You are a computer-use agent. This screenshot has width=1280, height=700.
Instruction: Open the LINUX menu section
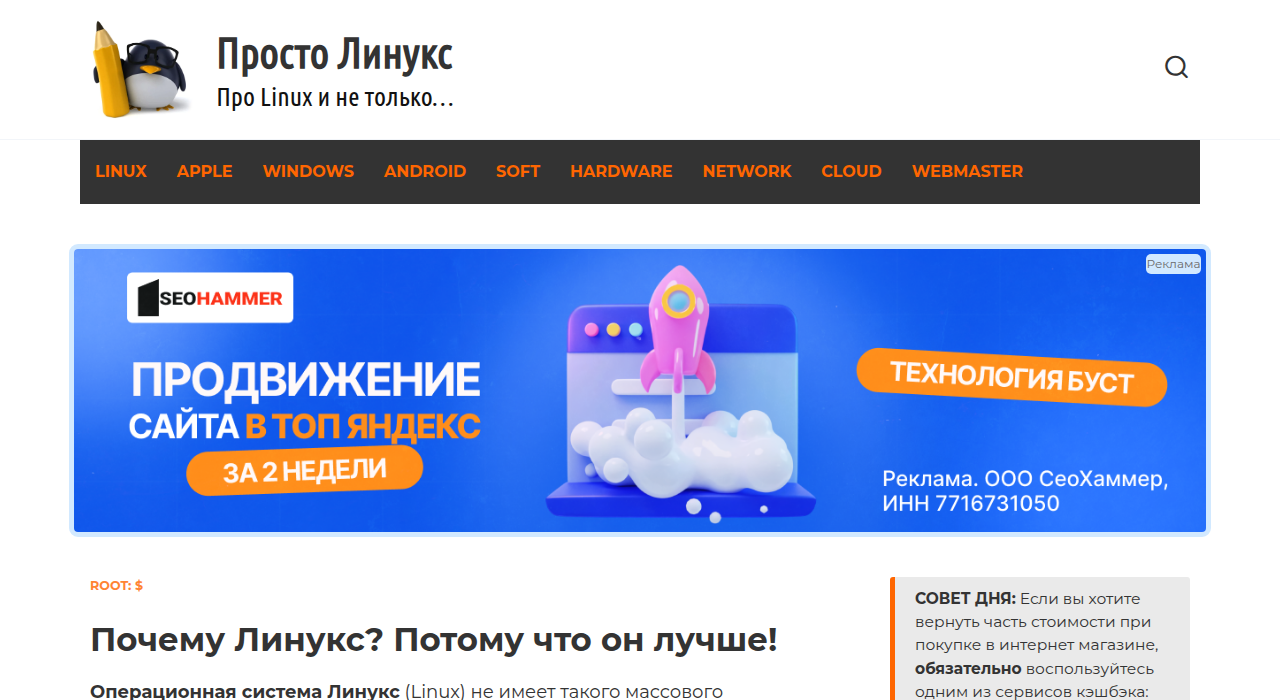click(121, 171)
